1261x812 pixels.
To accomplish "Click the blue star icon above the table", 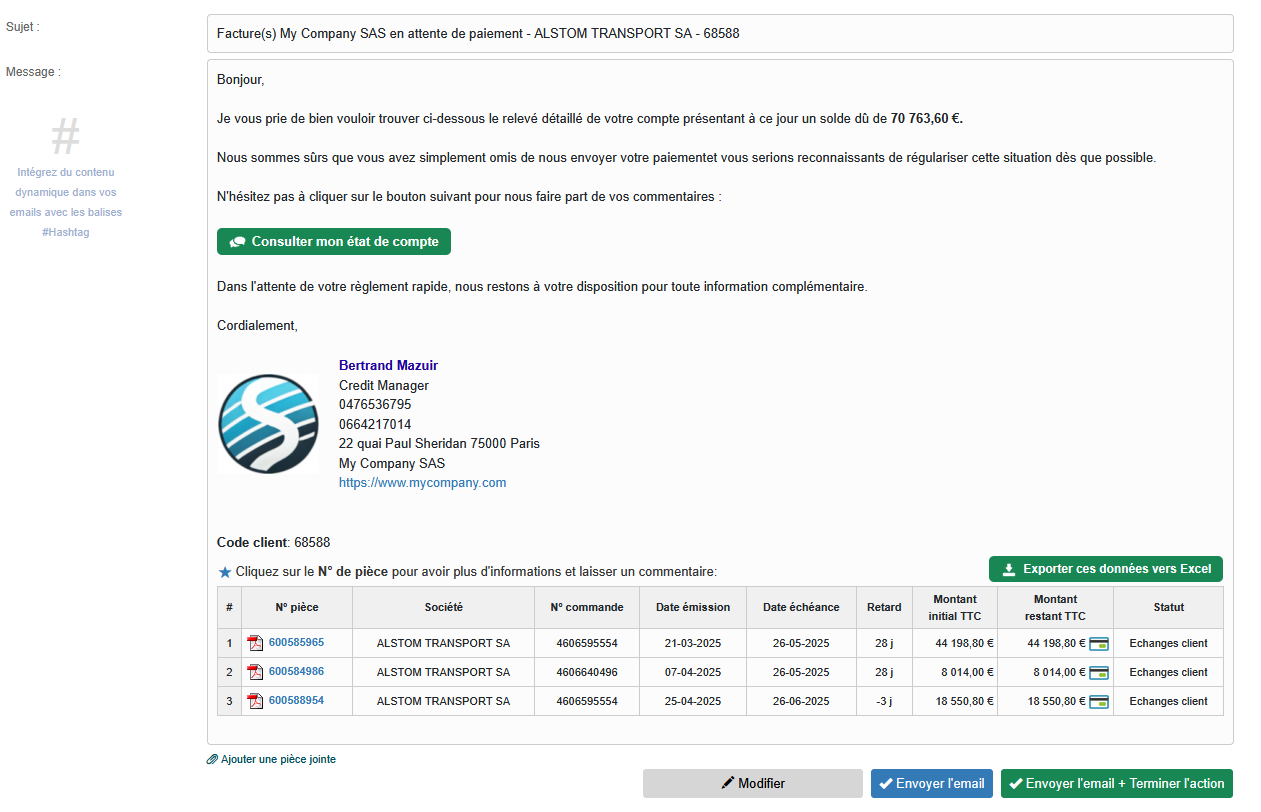I will click(224, 572).
